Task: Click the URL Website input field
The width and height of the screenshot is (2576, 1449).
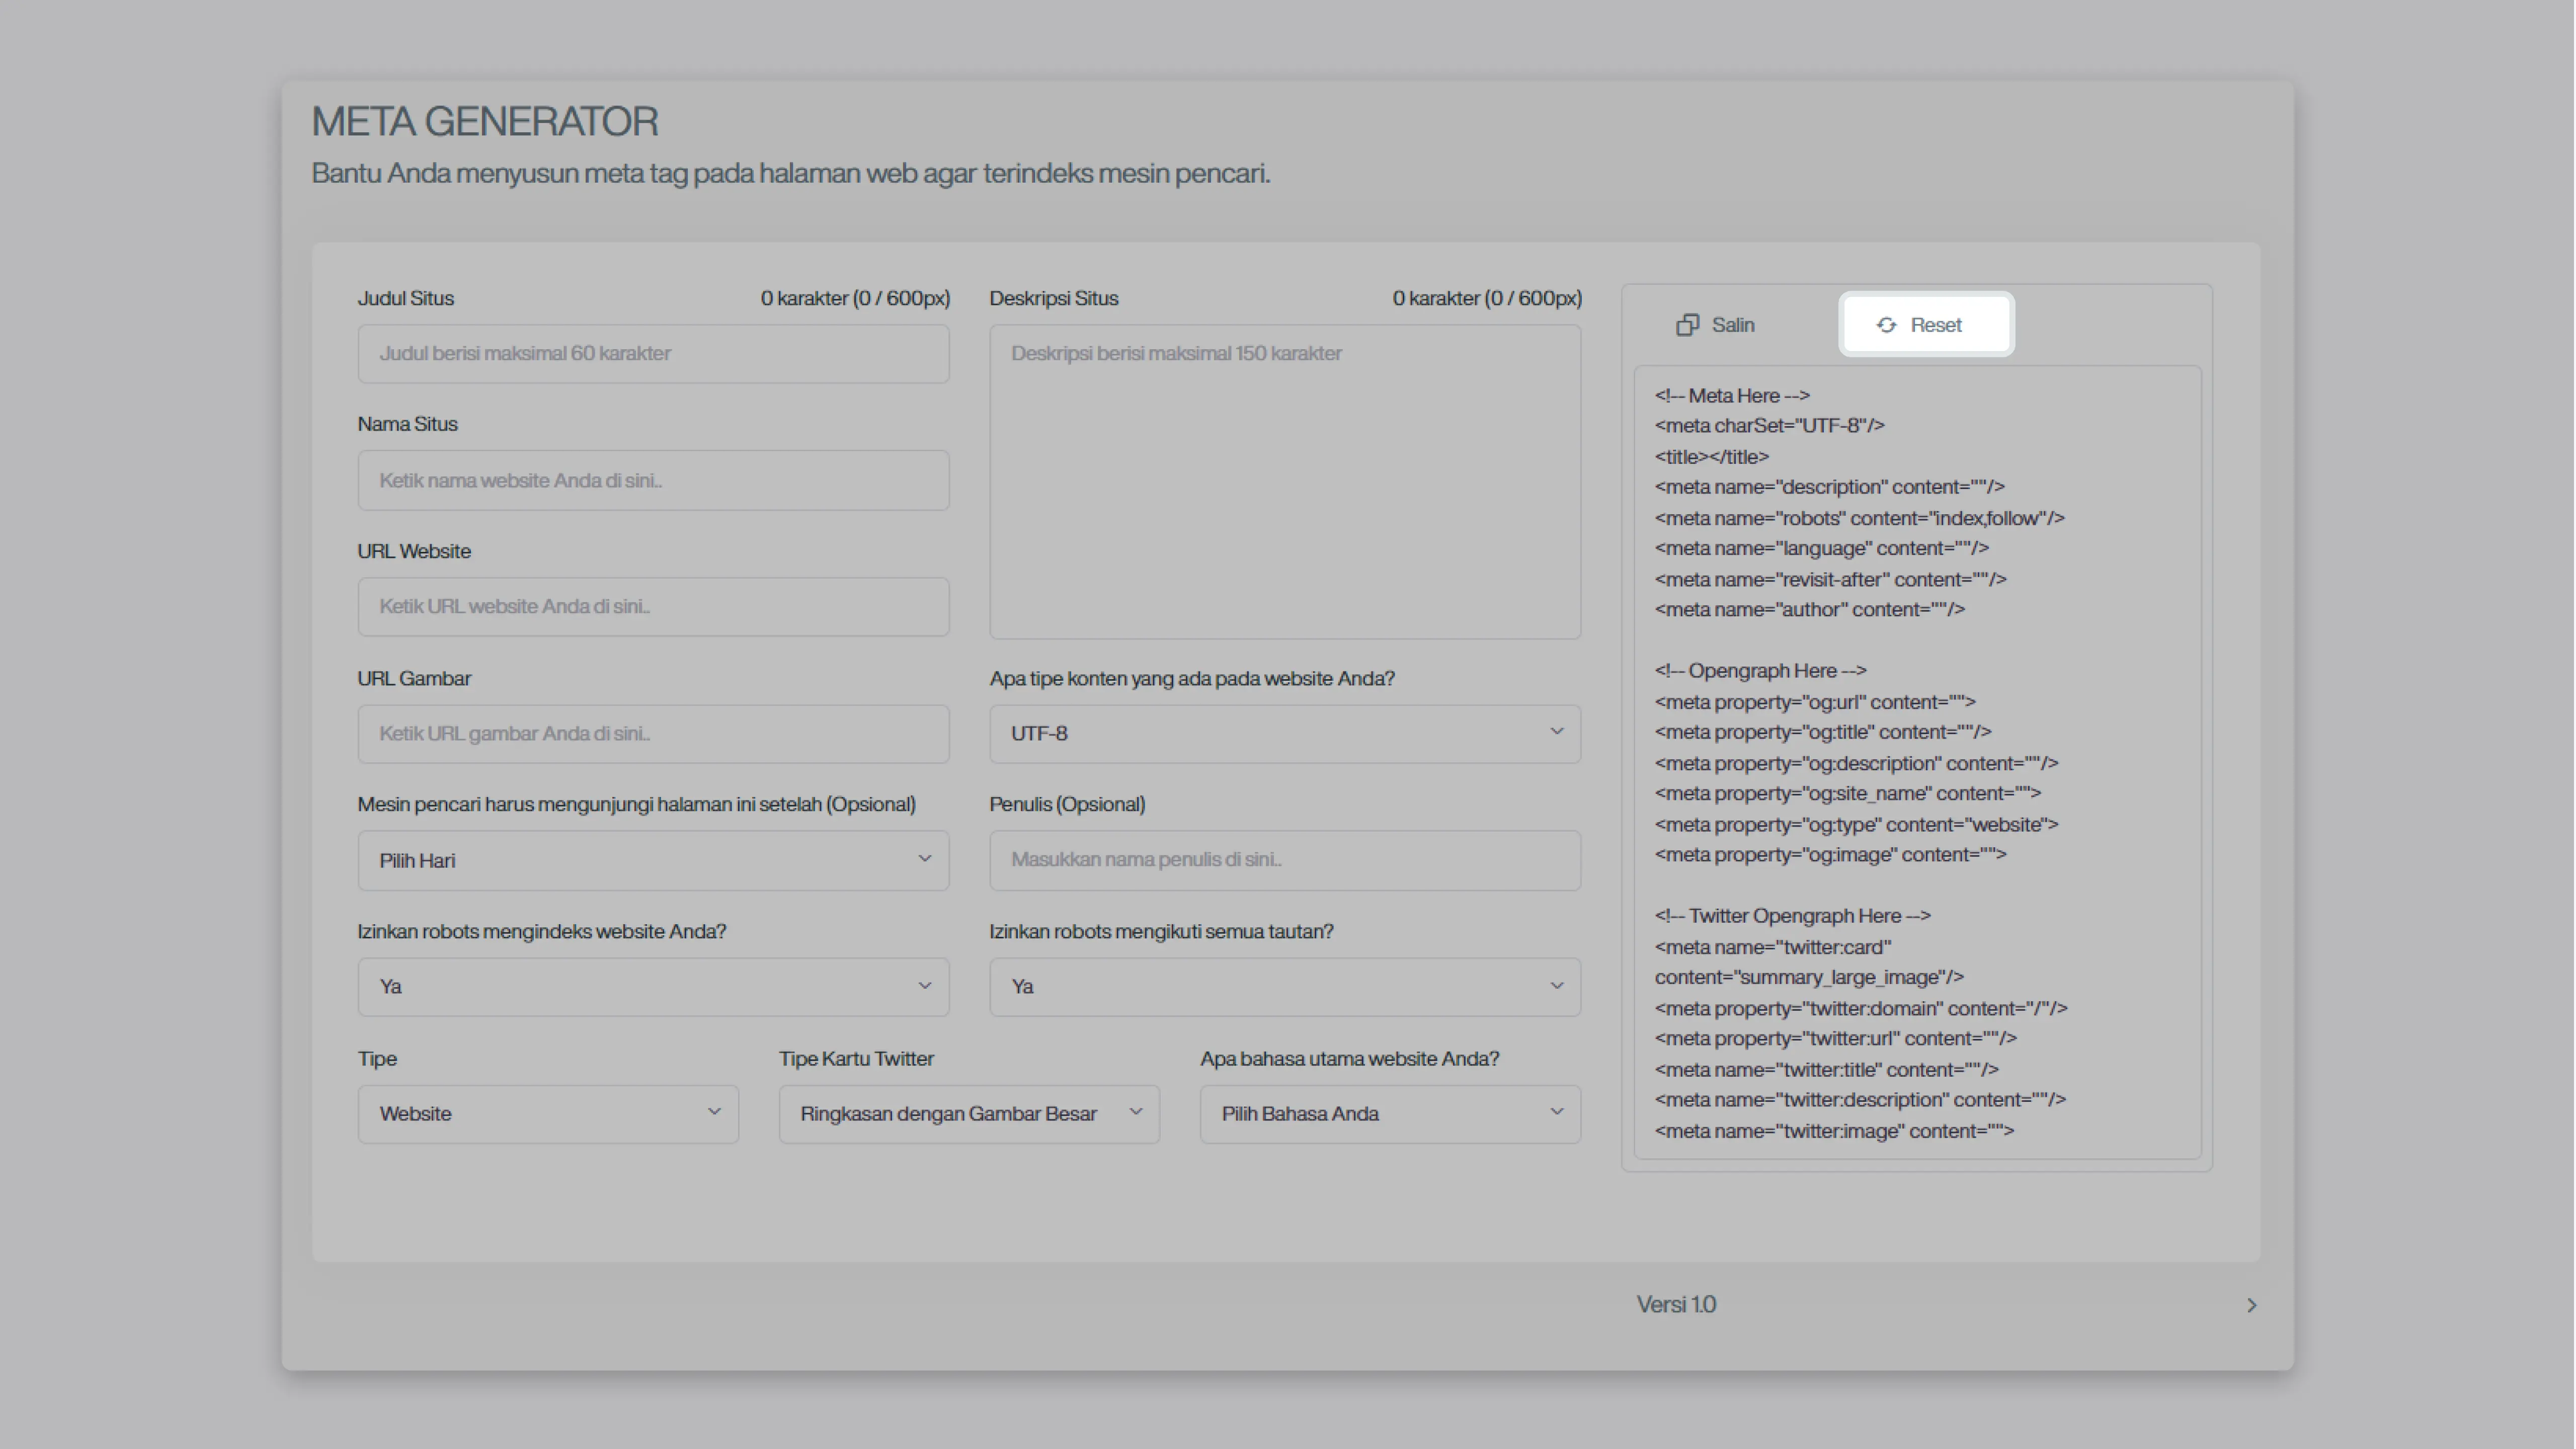Action: (x=653, y=606)
